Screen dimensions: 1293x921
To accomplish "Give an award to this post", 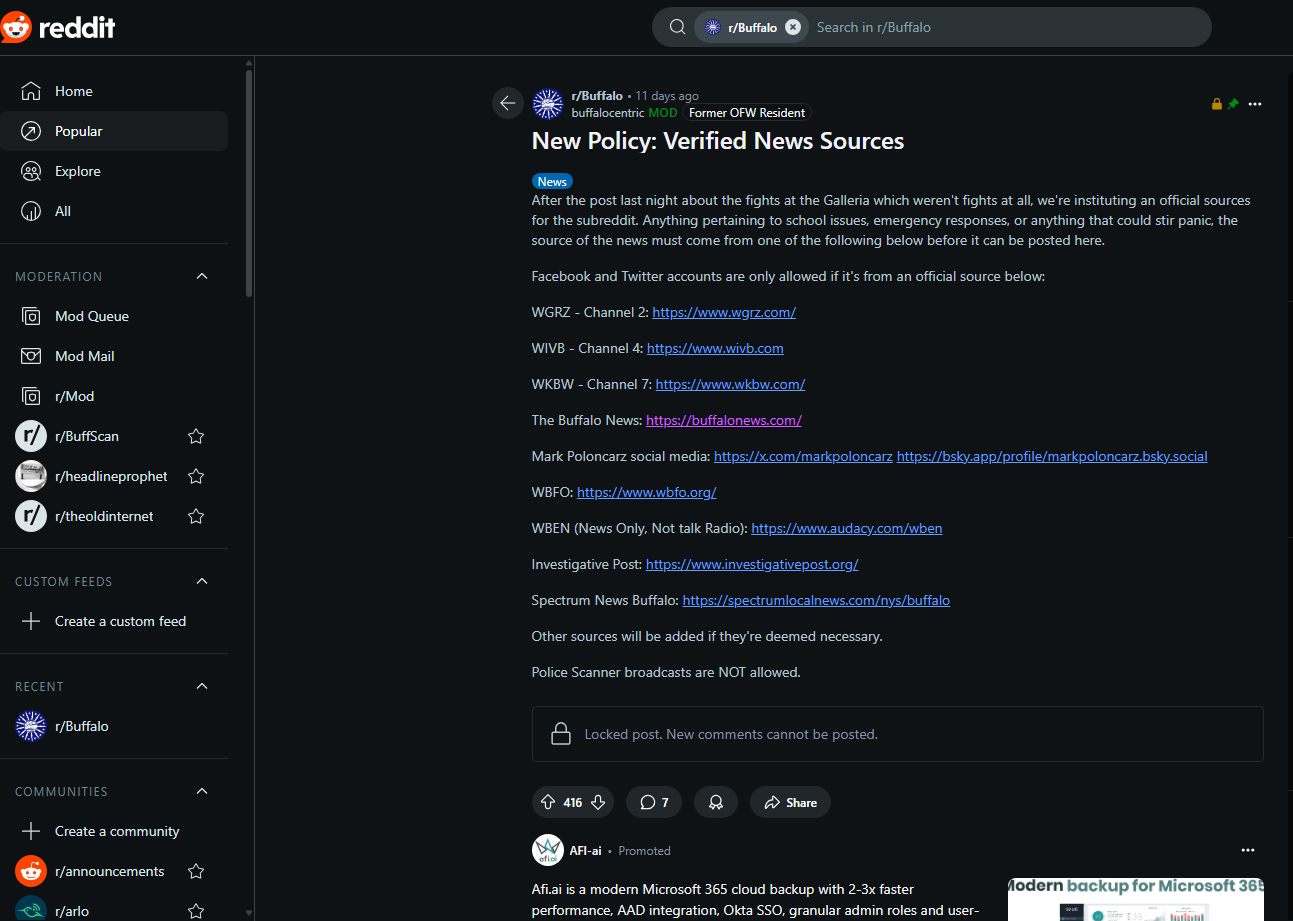I will (716, 802).
